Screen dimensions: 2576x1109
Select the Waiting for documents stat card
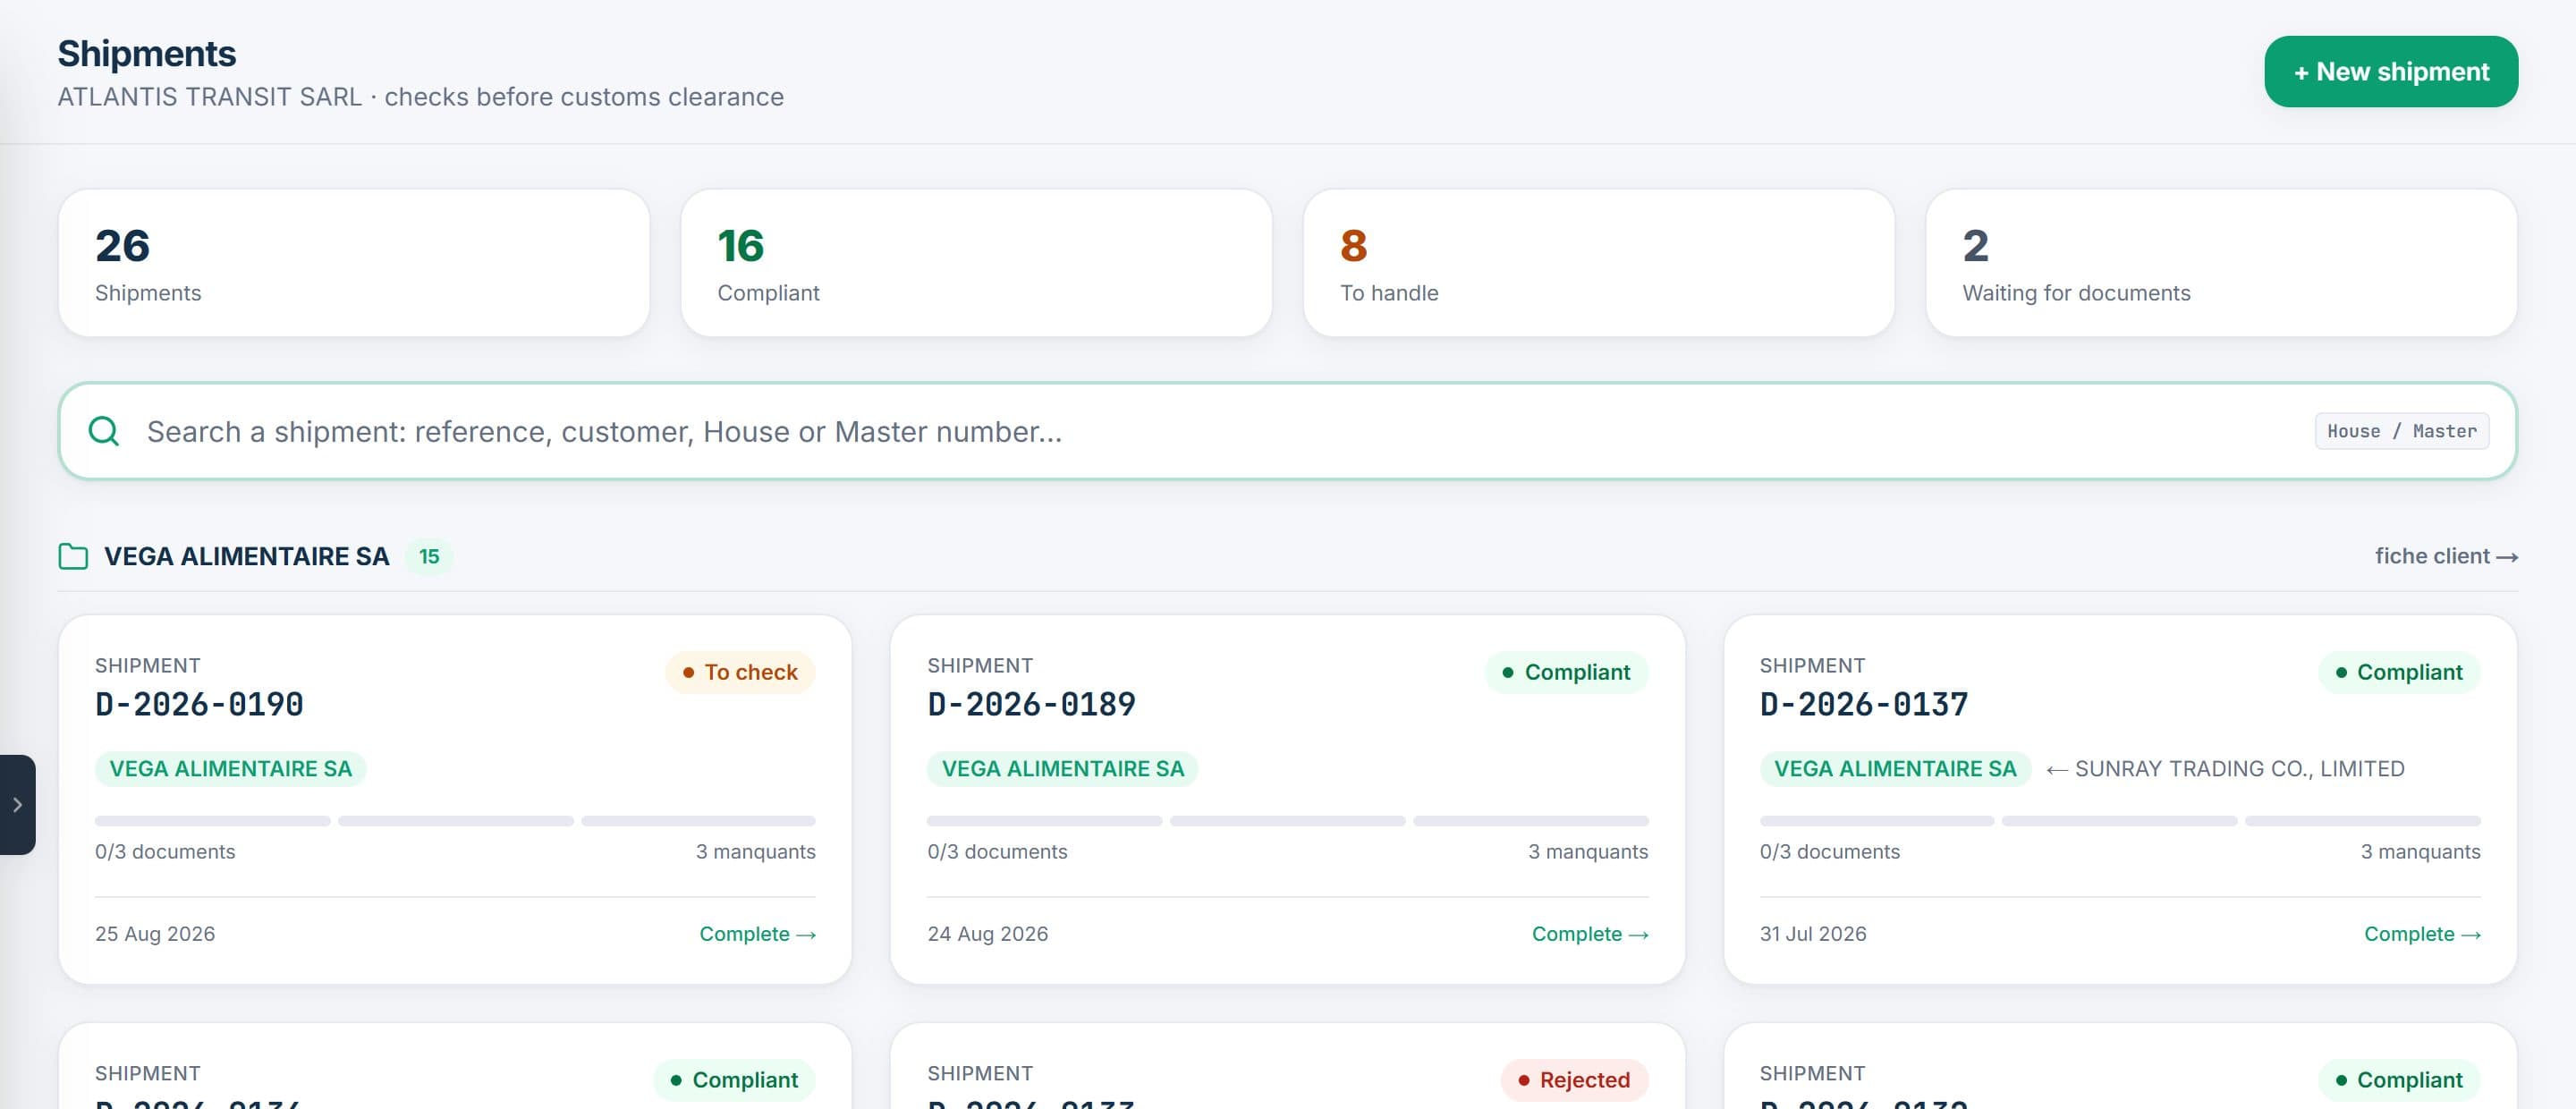pos(2220,263)
